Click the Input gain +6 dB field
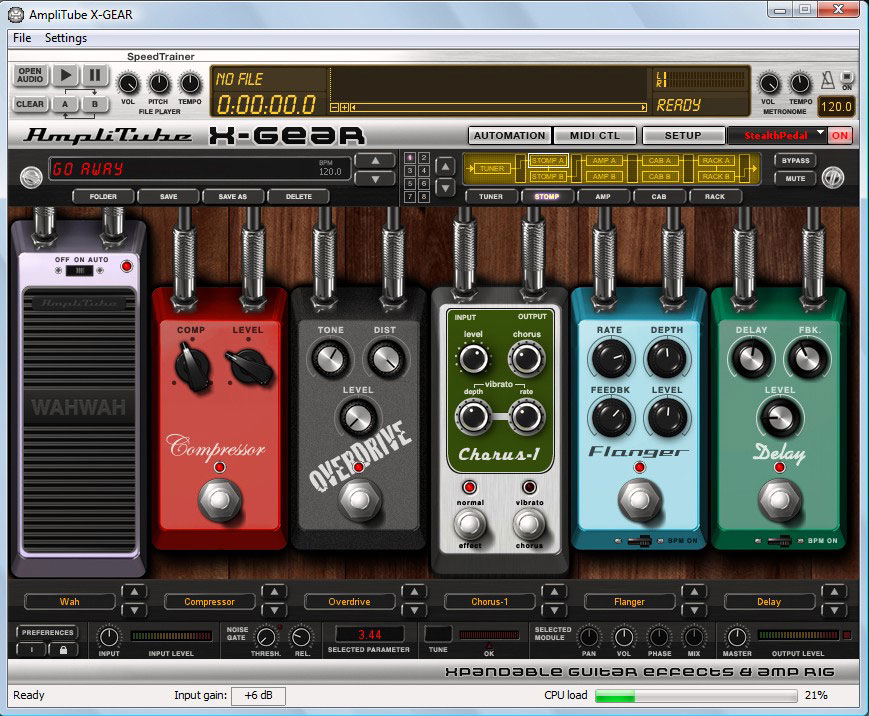The height and width of the screenshot is (716, 869). pos(258,695)
